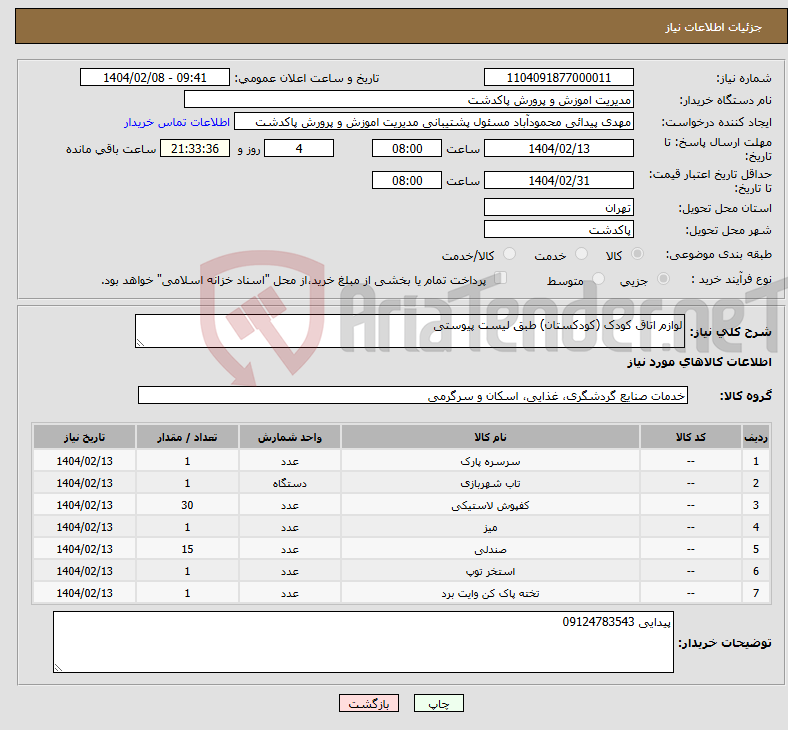The height and width of the screenshot is (730, 788).
Task: Toggle the Islamic treasury payment checkbox
Action: pyautogui.click(x=501, y=278)
